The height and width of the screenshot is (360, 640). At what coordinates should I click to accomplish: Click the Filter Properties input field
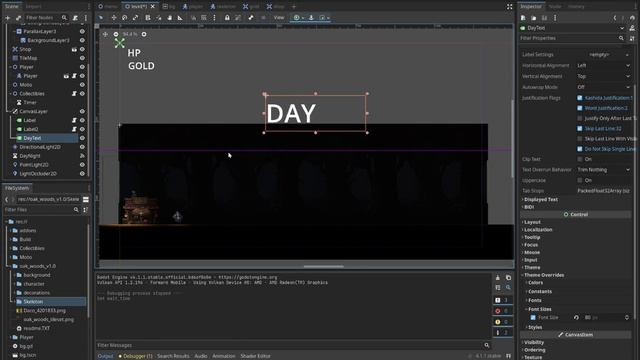click(x=572, y=38)
